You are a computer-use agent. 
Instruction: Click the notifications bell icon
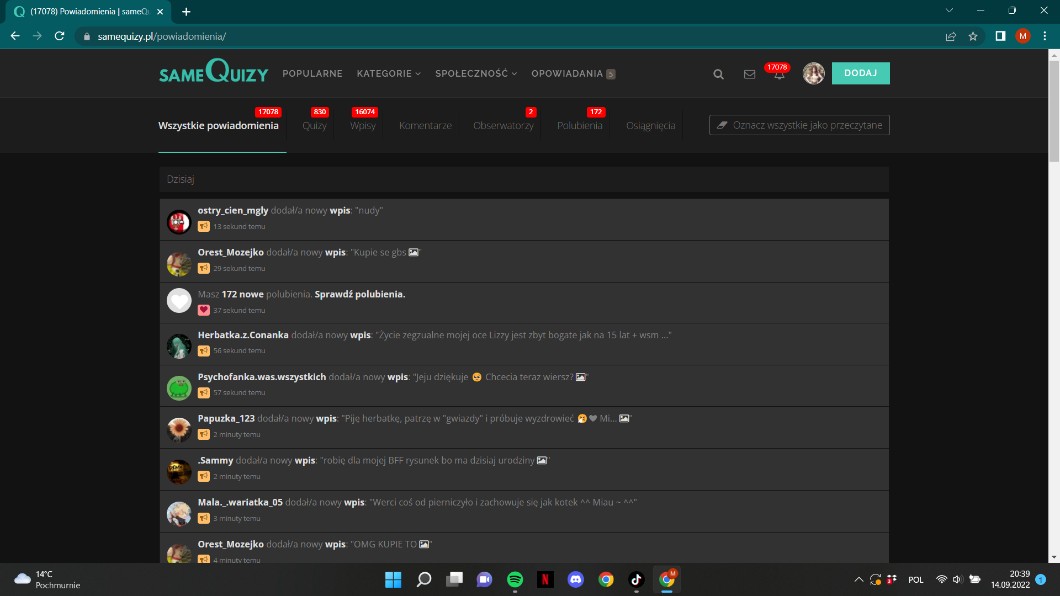click(x=779, y=75)
